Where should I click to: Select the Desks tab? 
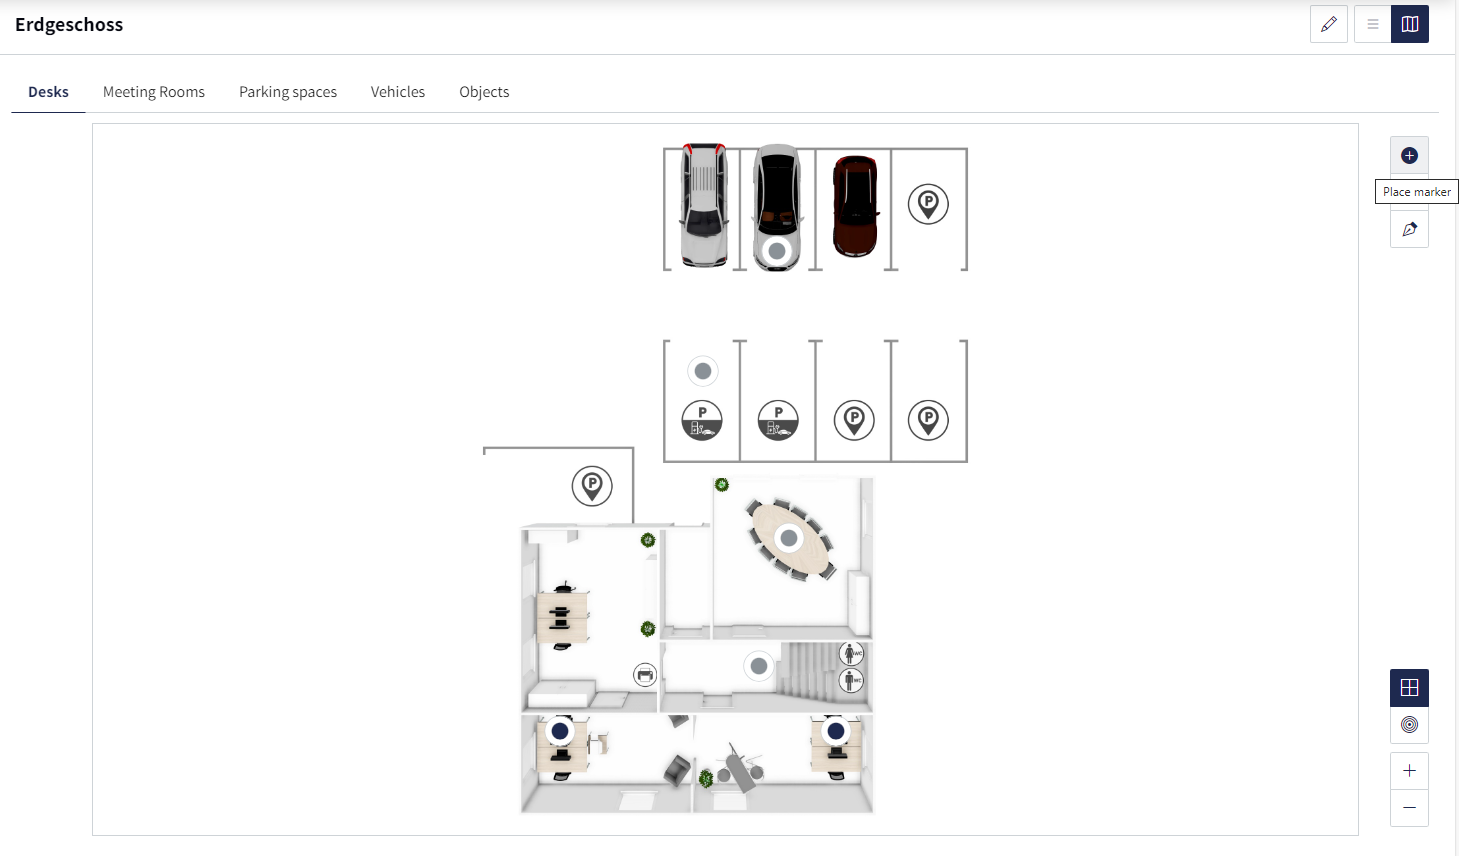point(48,92)
